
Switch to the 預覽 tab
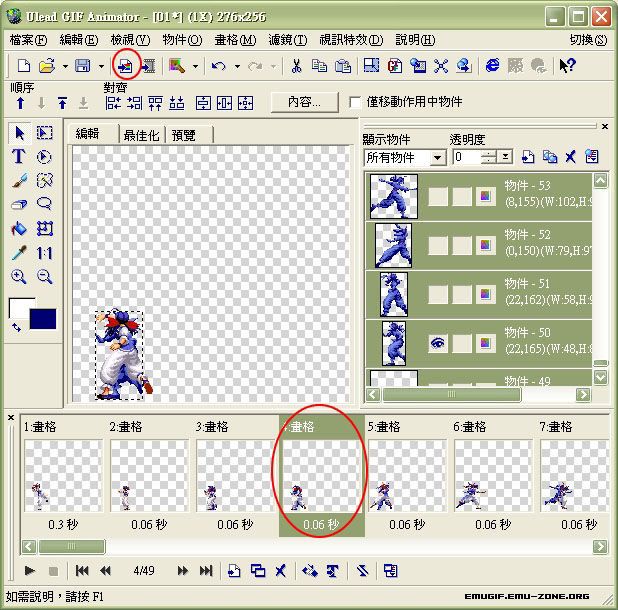(x=189, y=135)
